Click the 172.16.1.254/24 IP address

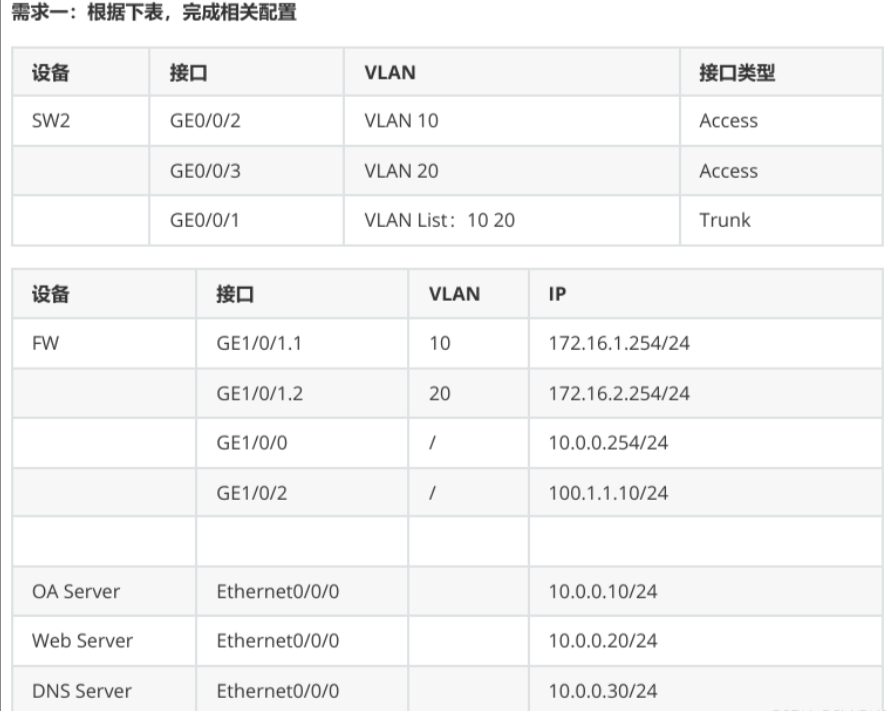pyautogui.click(x=619, y=343)
